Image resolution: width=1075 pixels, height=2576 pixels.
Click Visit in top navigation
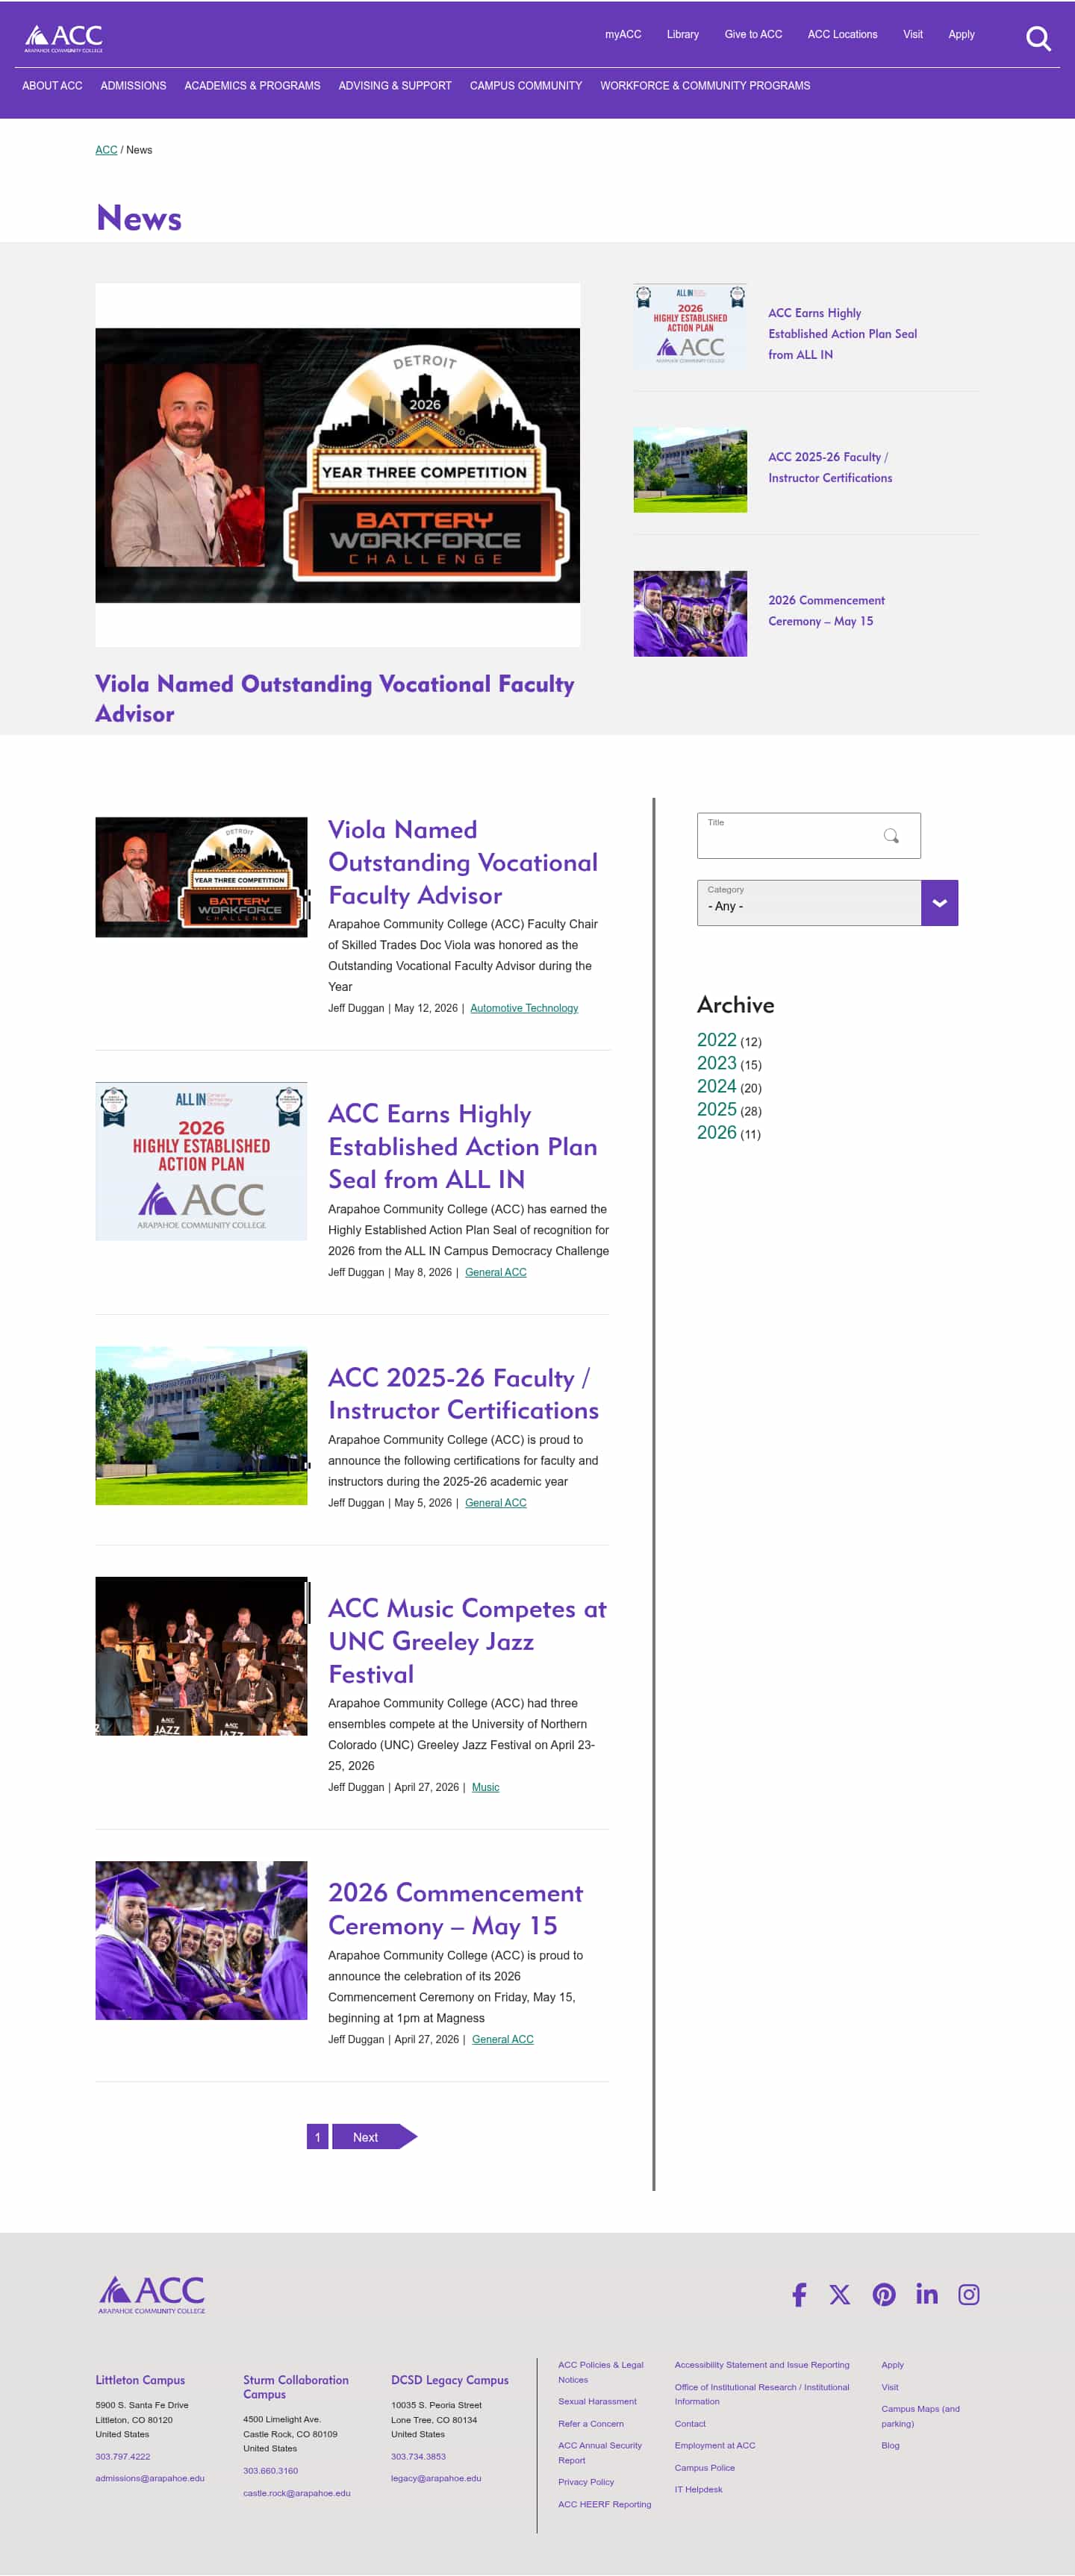click(x=913, y=34)
